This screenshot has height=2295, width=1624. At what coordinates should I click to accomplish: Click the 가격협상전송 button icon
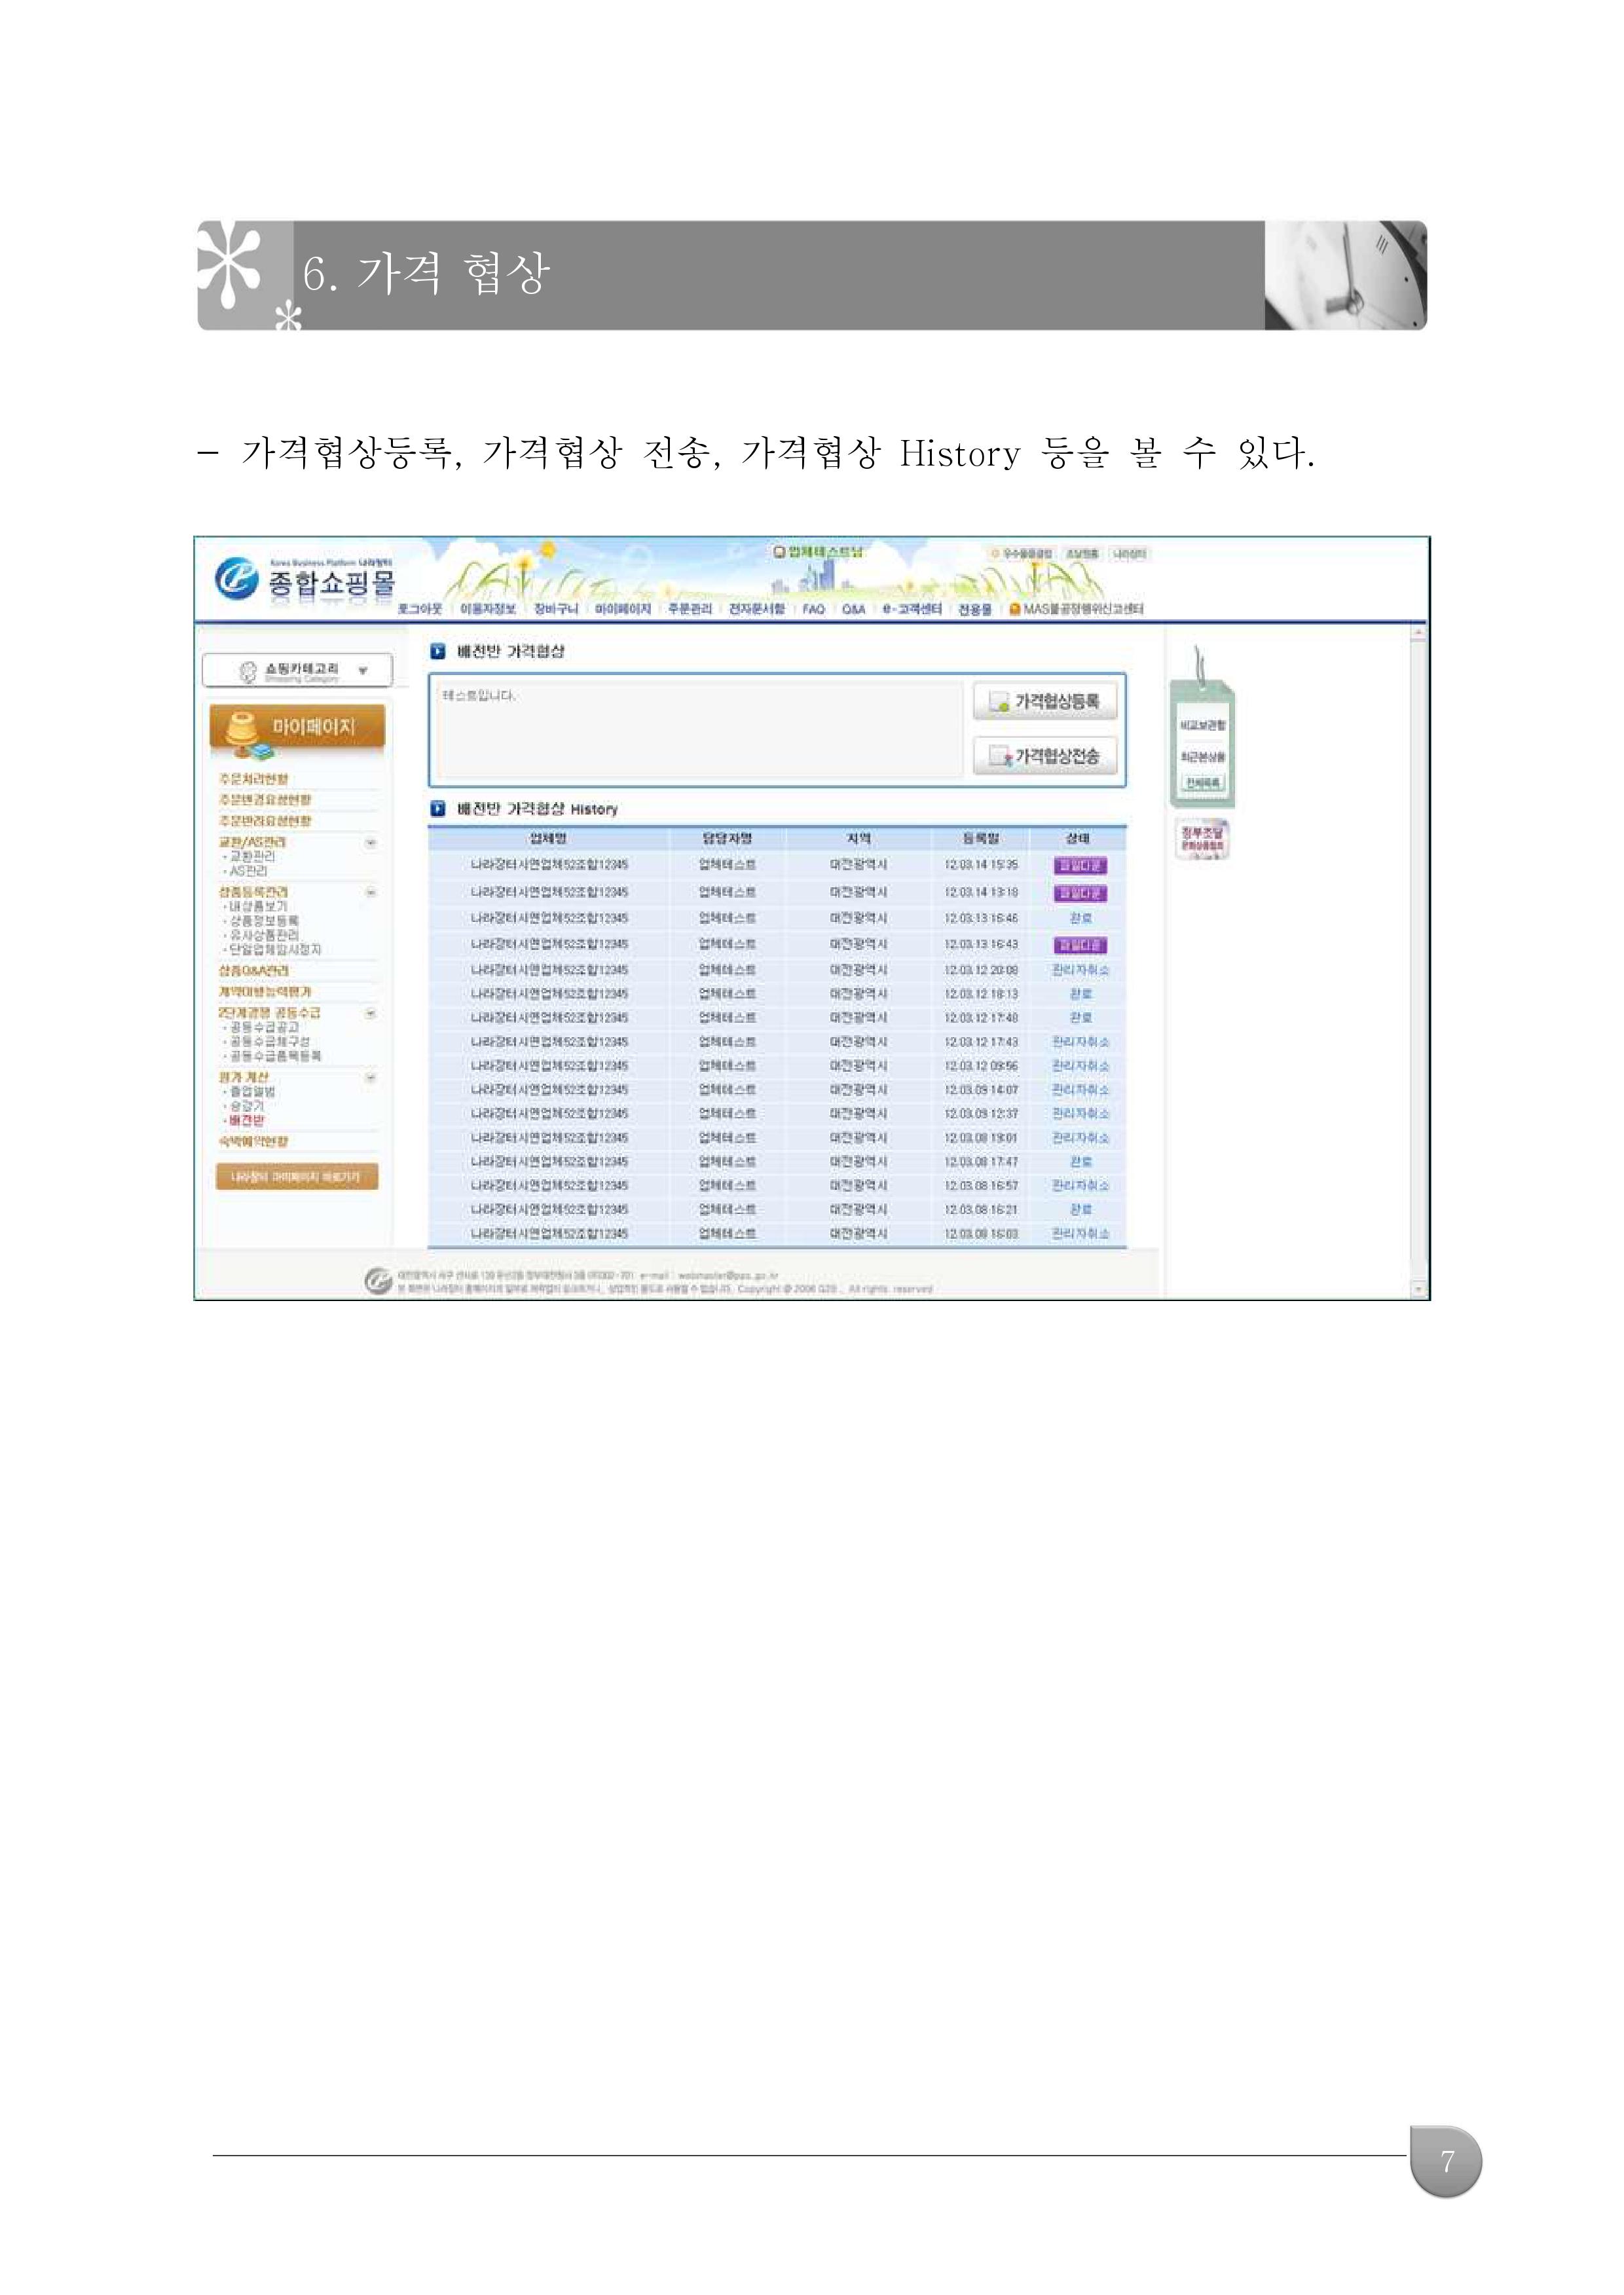999,756
